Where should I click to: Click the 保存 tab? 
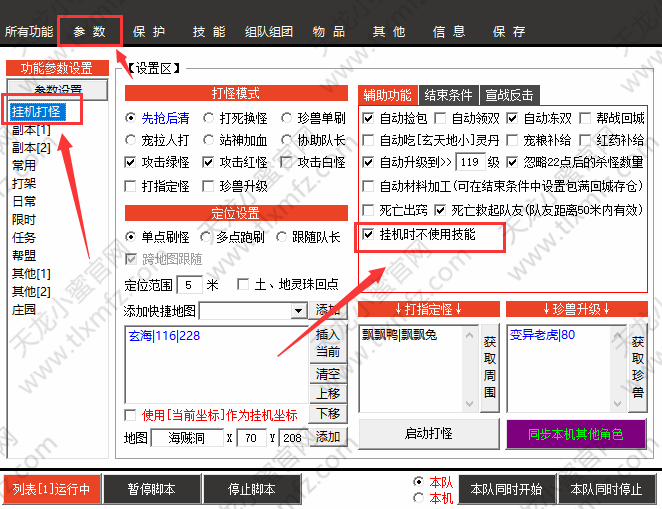[509, 31]
